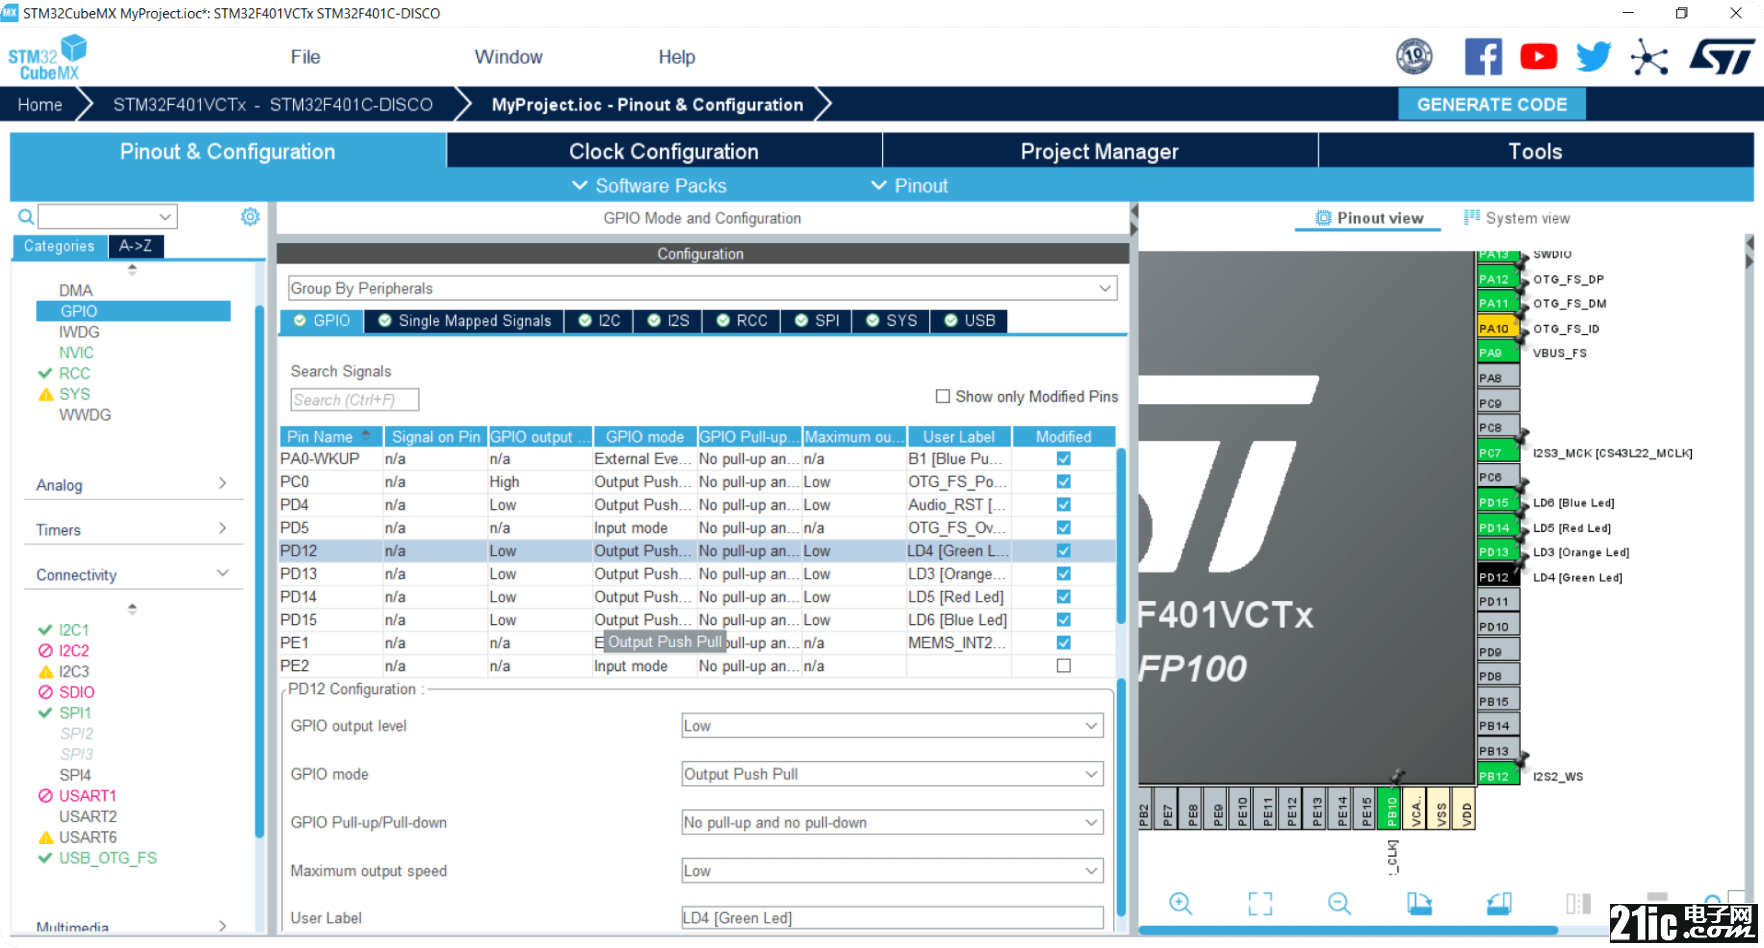
Task: Edit the User Label field
Action: (892, 917)
